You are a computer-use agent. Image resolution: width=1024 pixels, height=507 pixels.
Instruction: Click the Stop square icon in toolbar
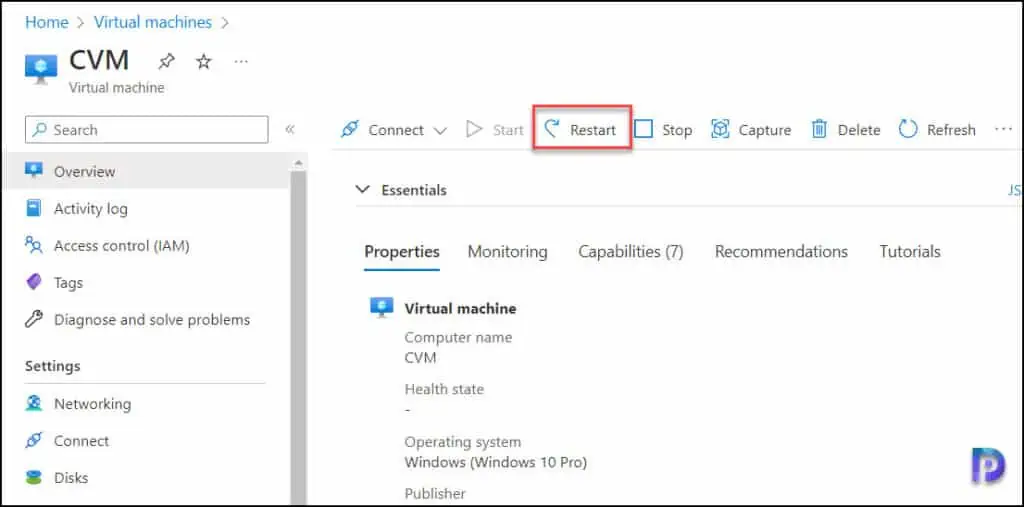pos(644,129)
